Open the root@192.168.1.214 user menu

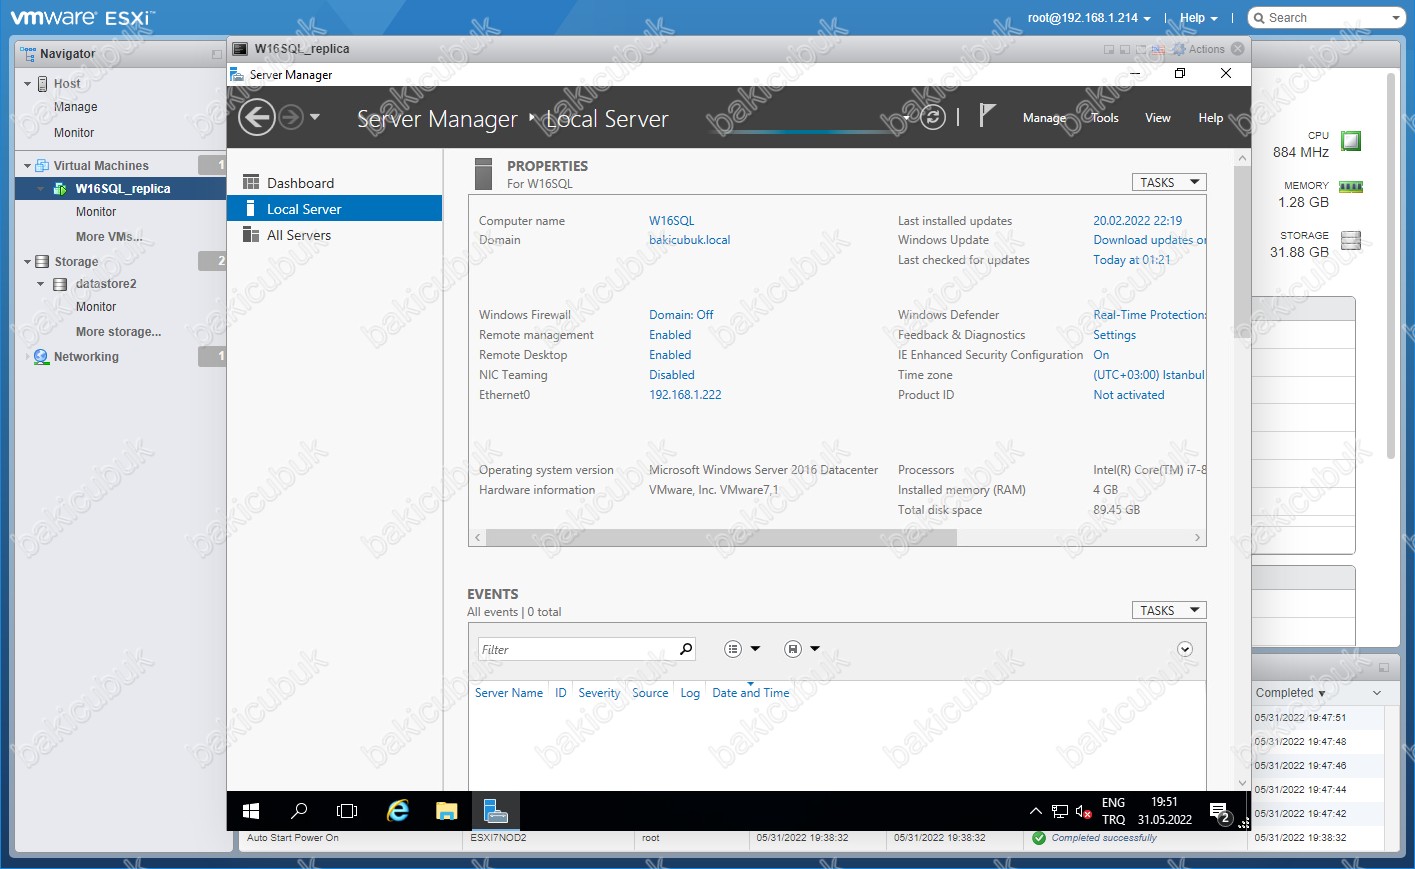point(1089,18)
